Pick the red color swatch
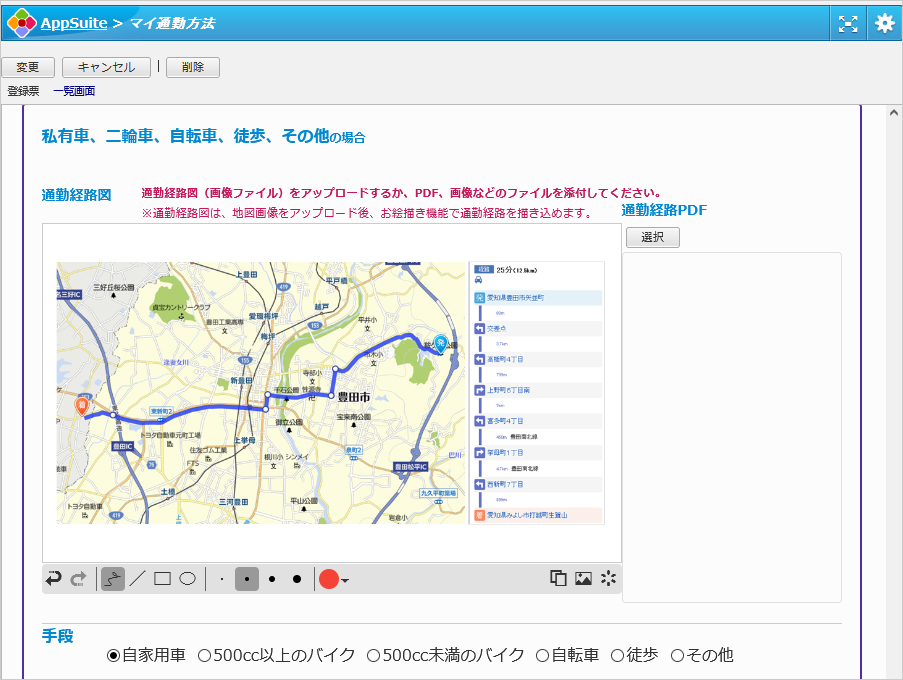The width and height of the screenshot is (903, 680). coord(328,578)
